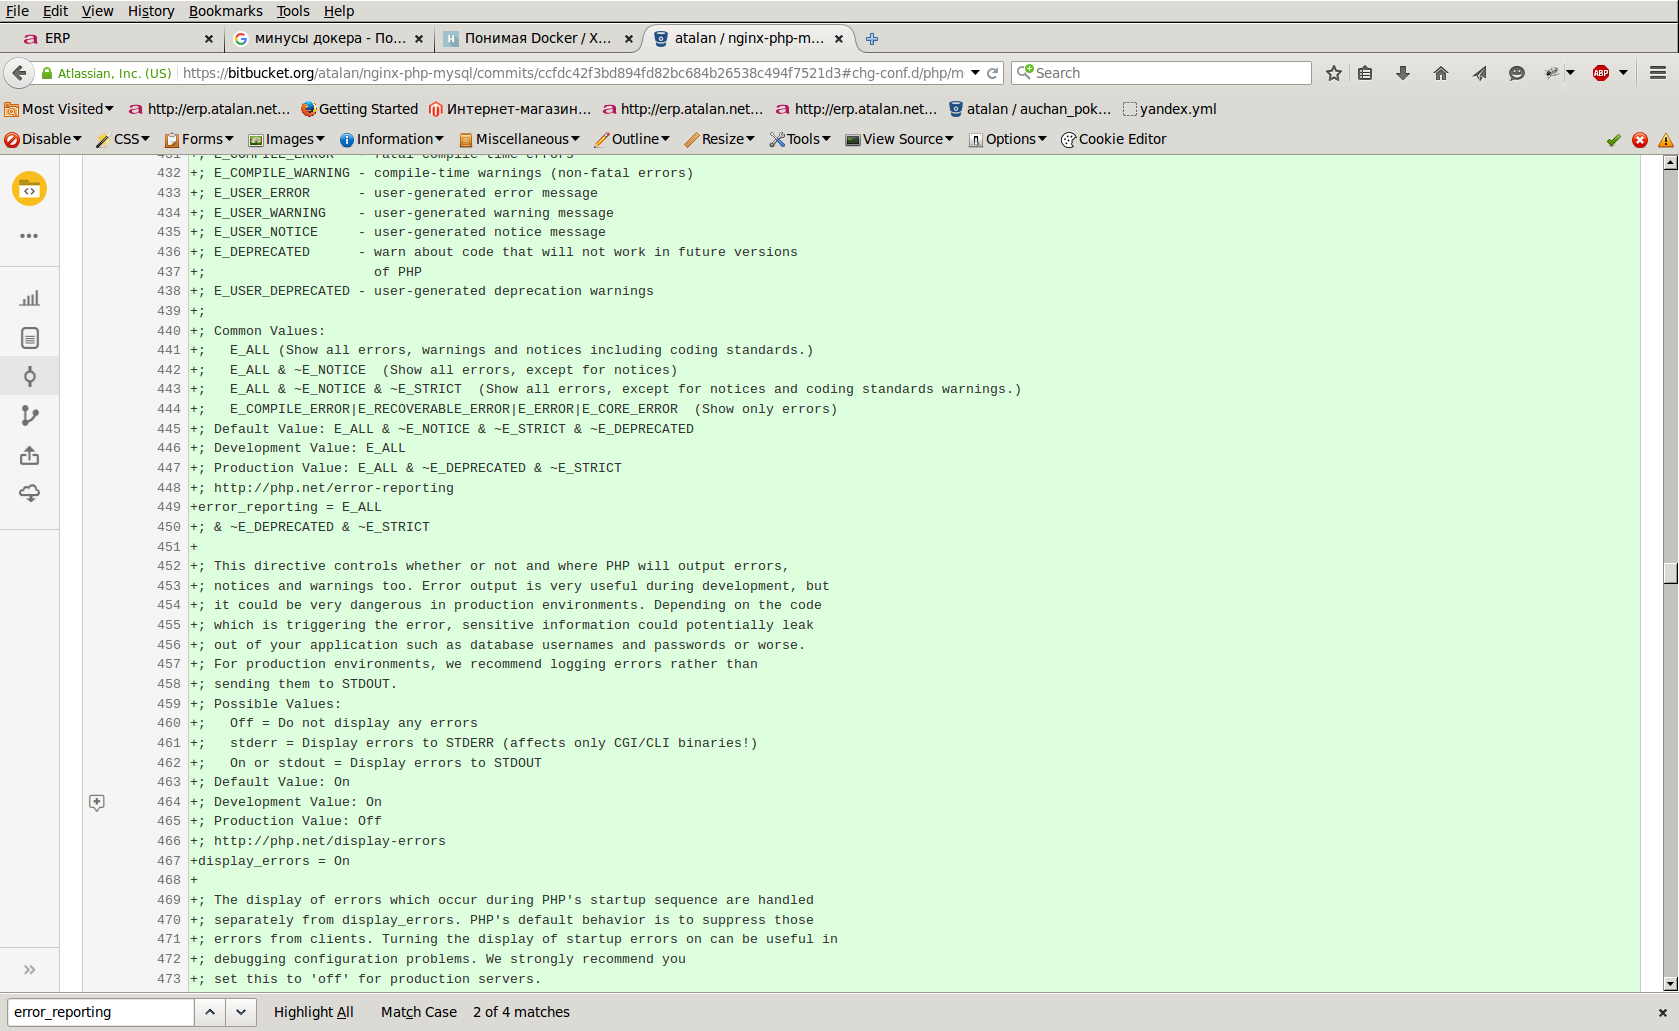Viewport: 1679px width, 1031px height.
Task: Click the paper plane send icon
Action: pyautogui.click(x=1479, y=73)
